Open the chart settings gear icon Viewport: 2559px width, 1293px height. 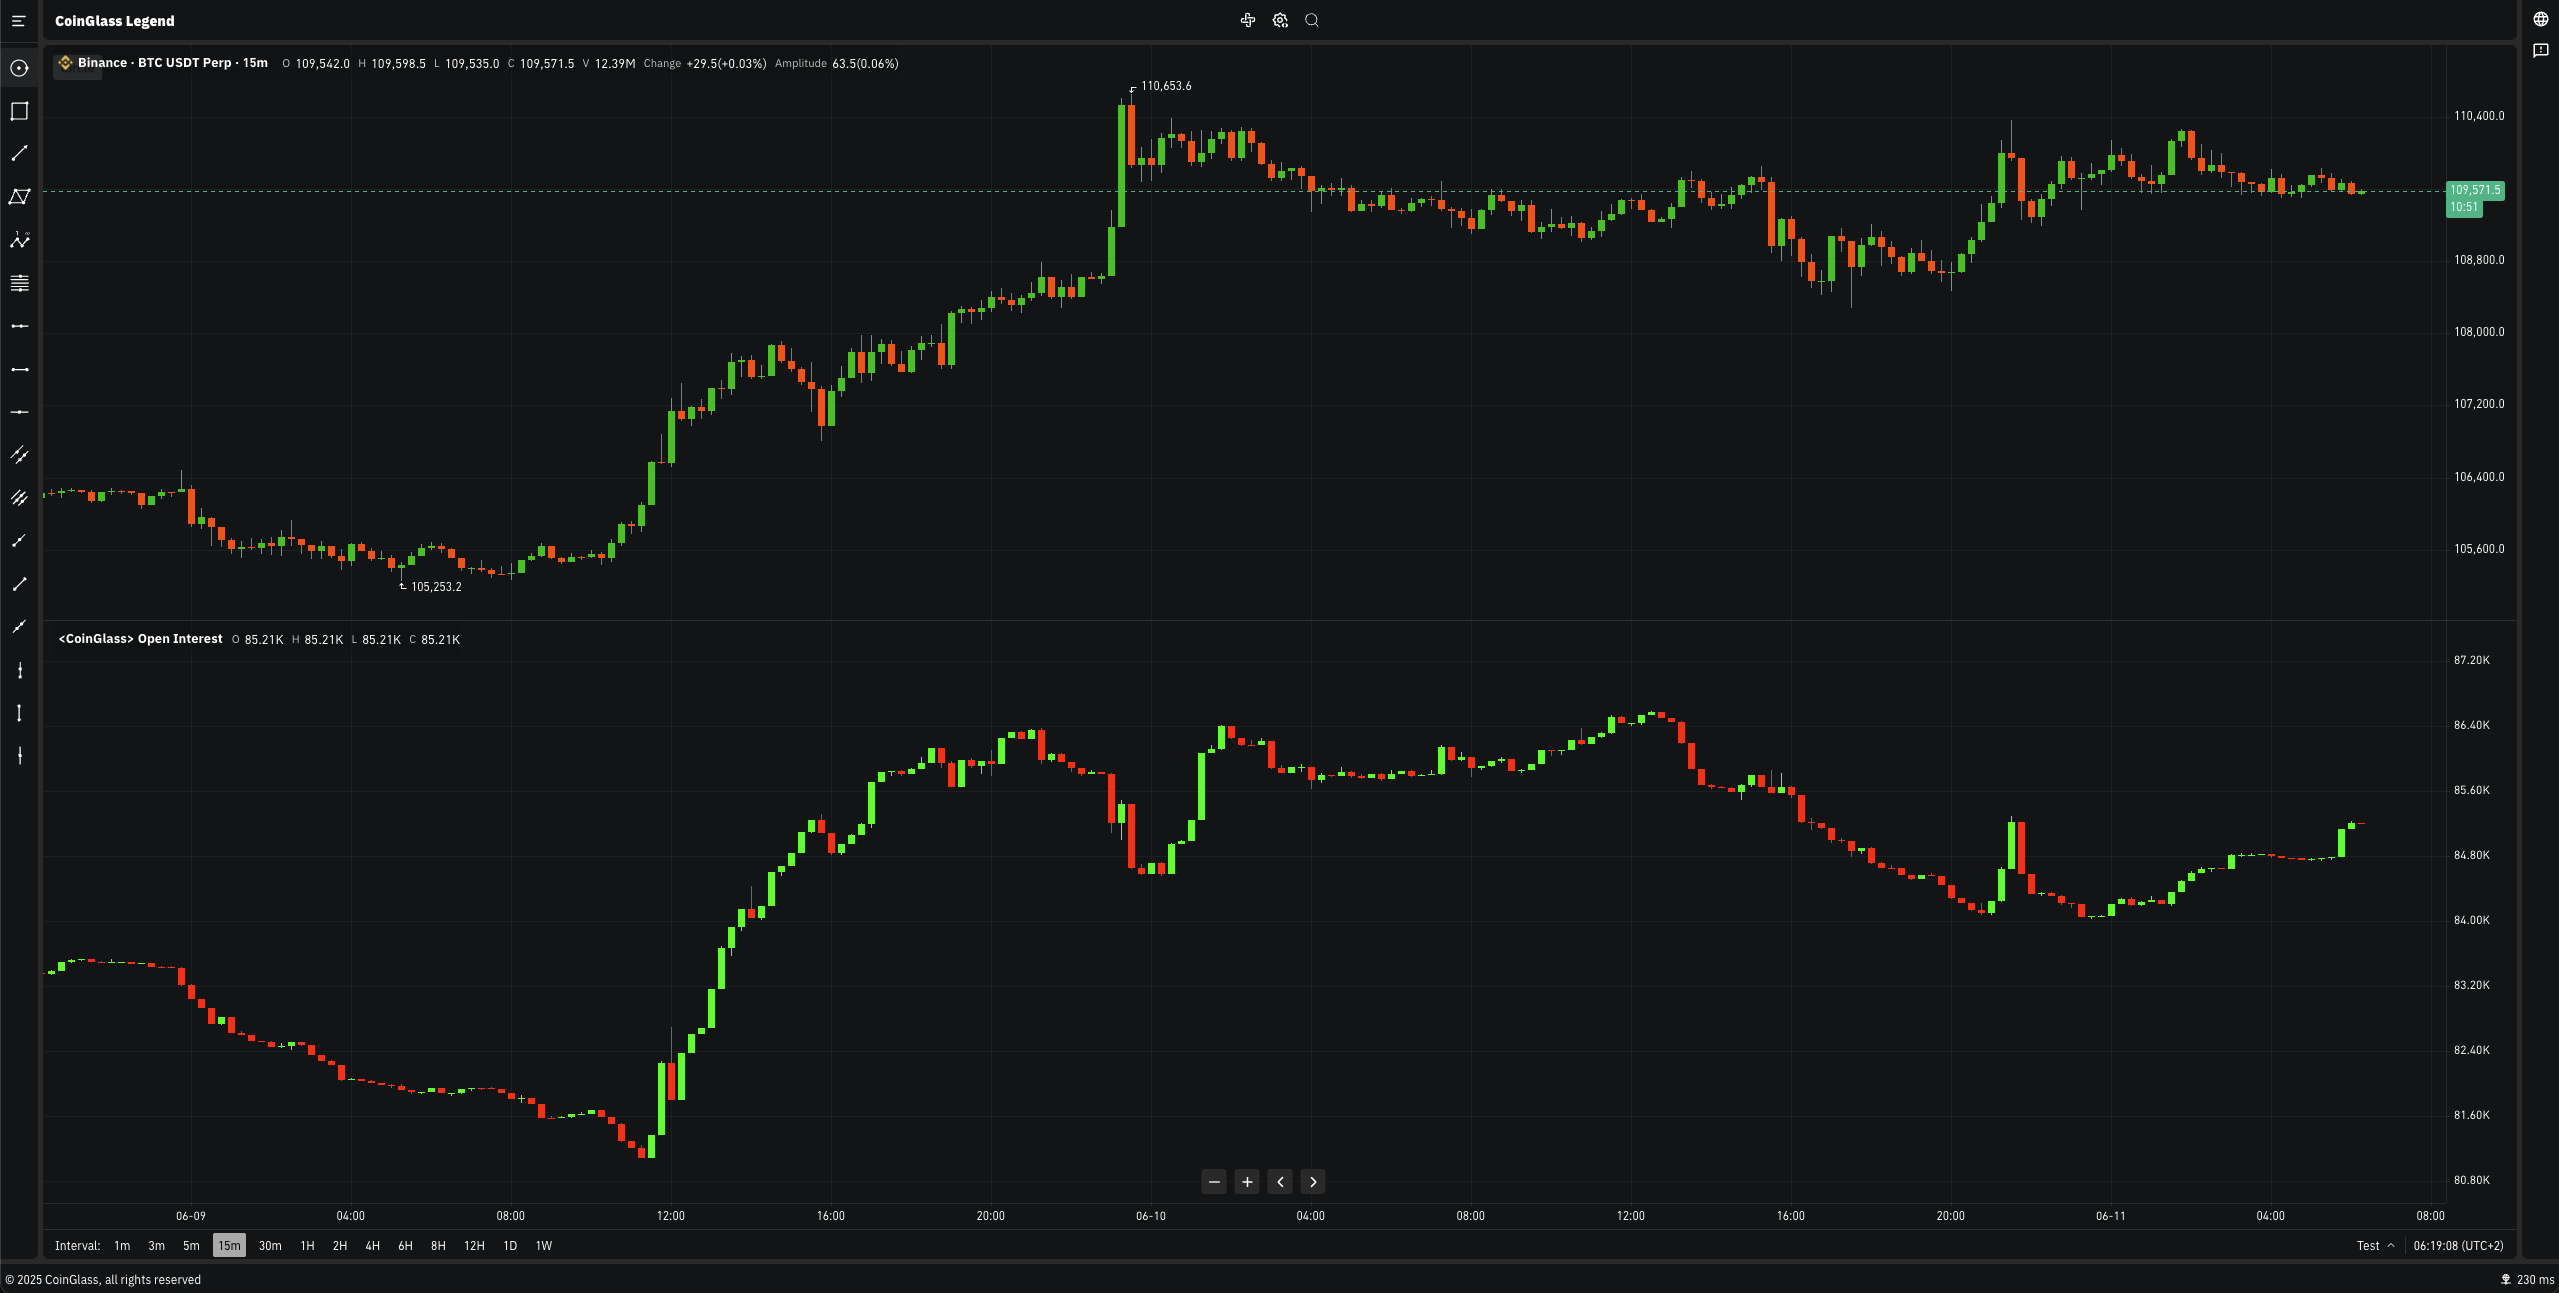pyautogui.click(x=1280, y=20)
